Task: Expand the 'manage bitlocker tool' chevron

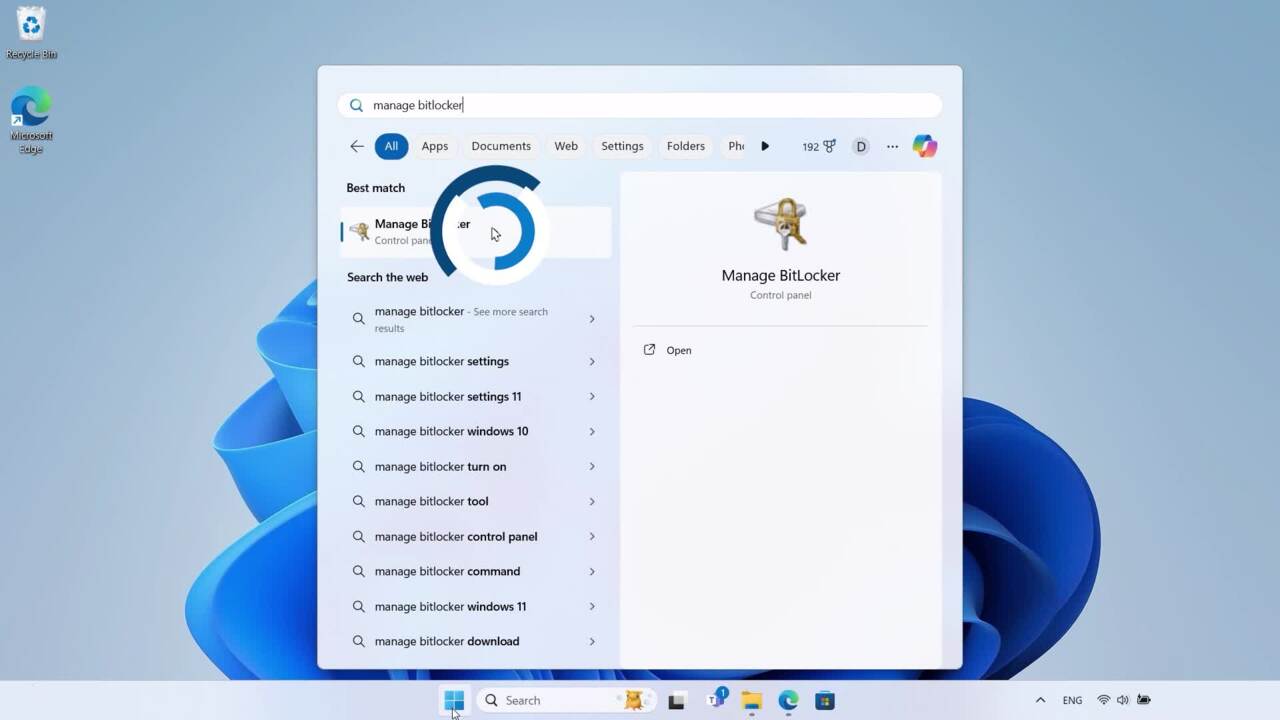Action: click(592, 501)
